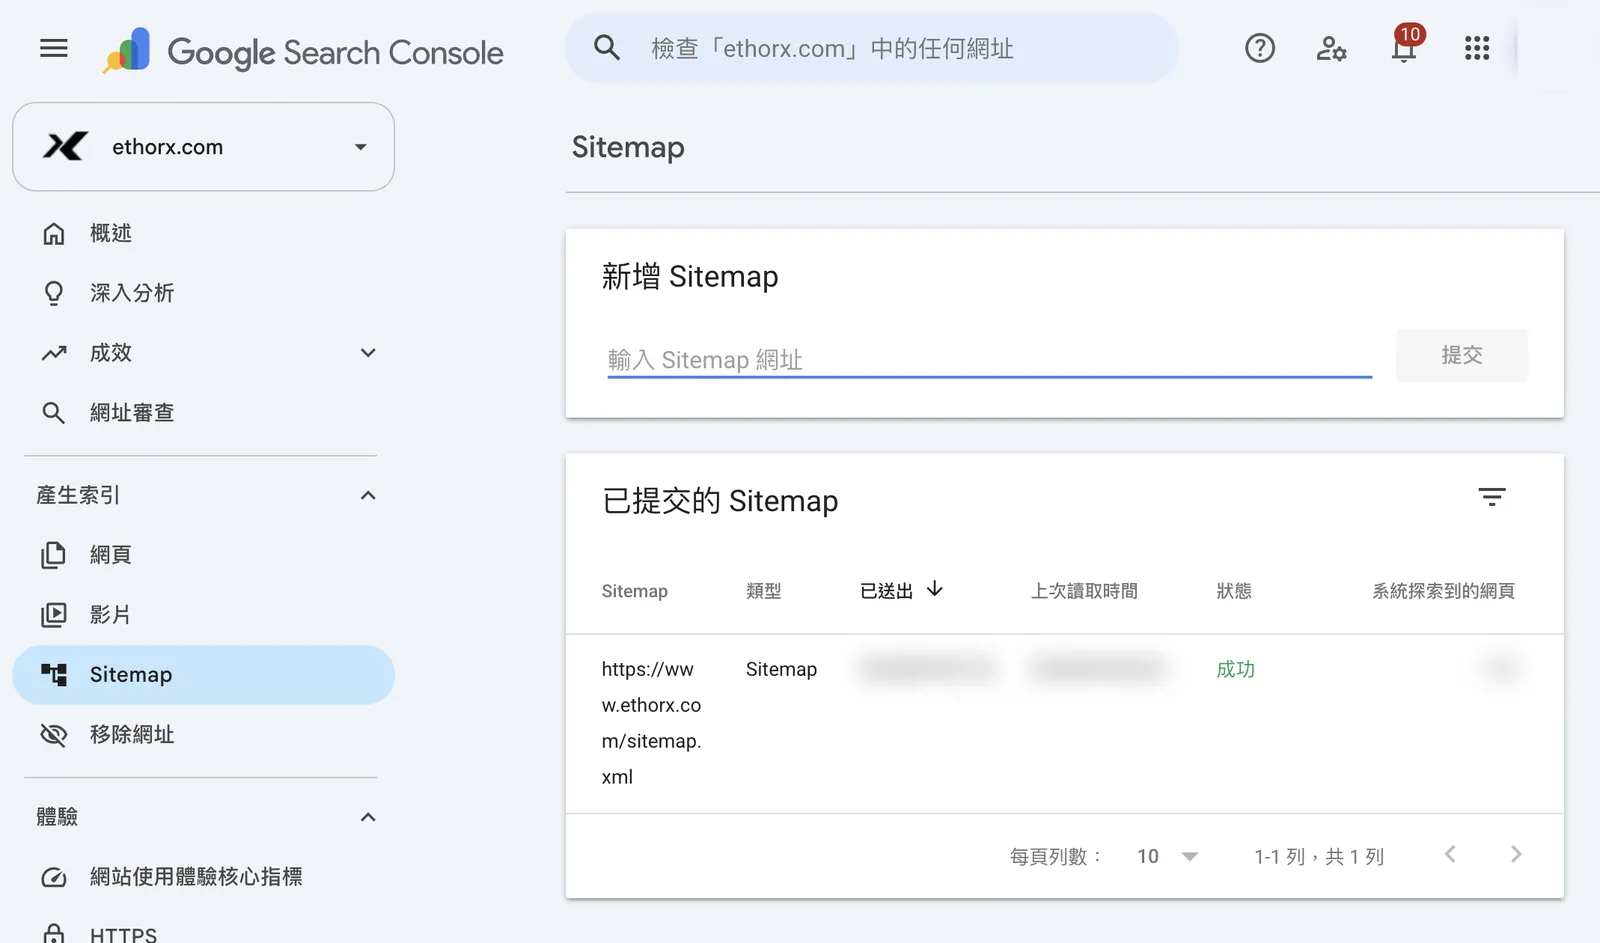Click the 上次讀取時間 column header

1084,591
